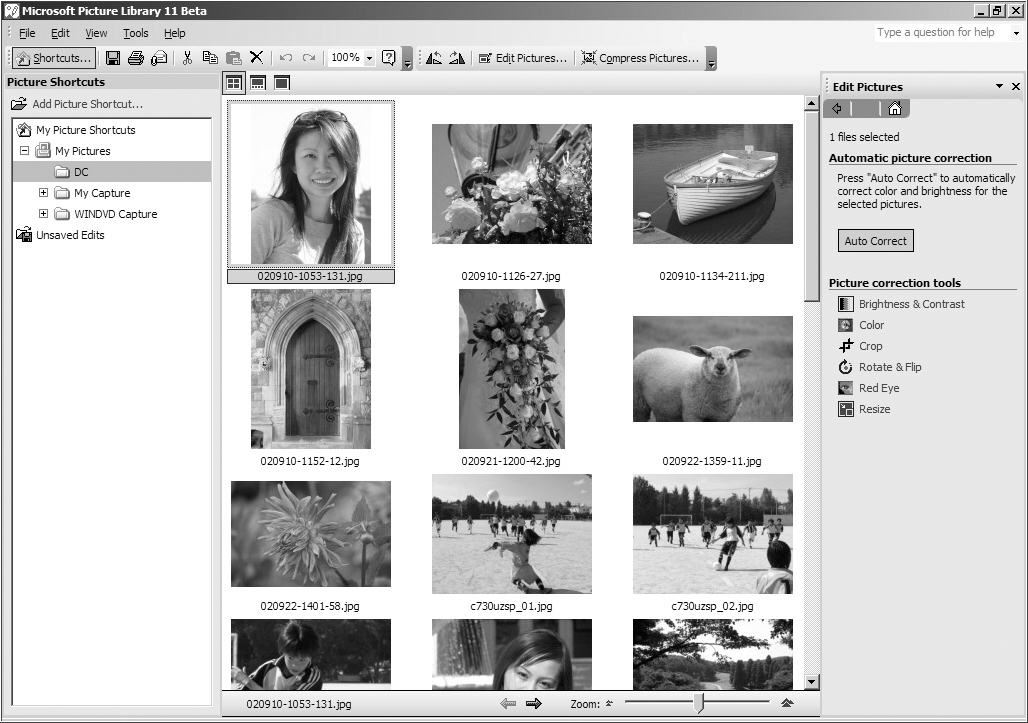1028x723 pixels.
Task: Open the View menu
Action: (x=96, y=33)
